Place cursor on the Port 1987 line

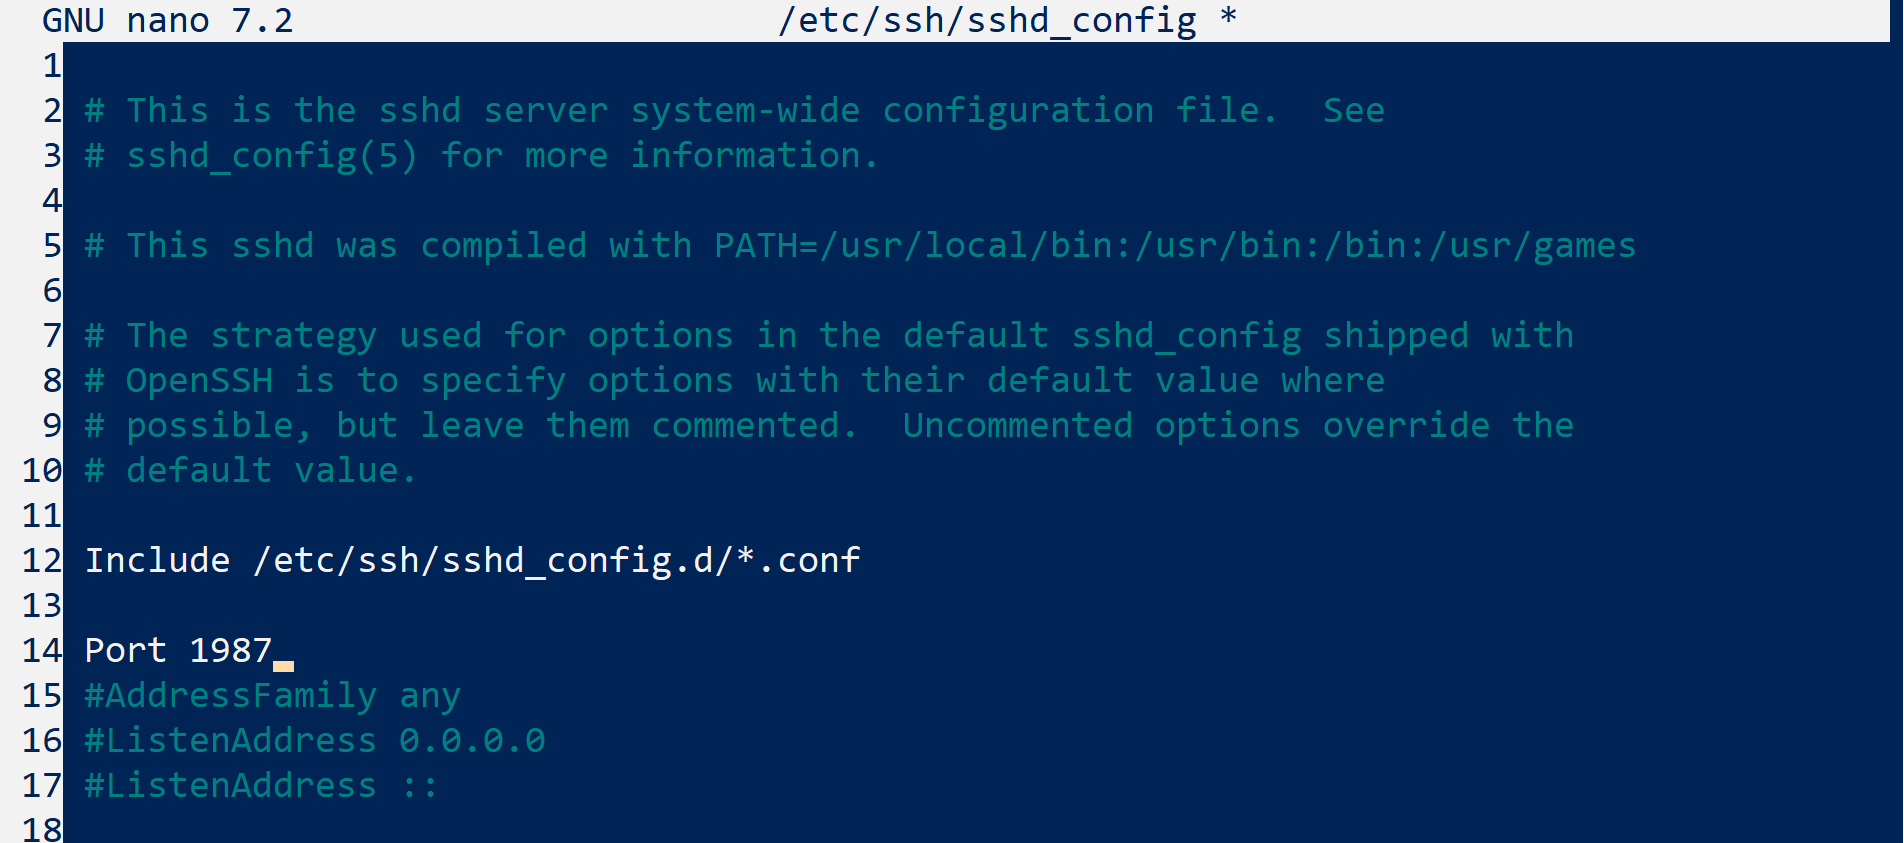point(178,651)
